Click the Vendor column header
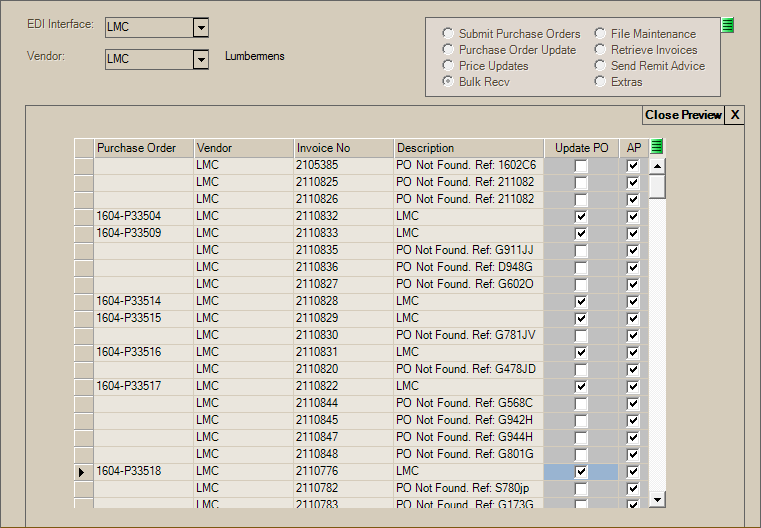 244,148
